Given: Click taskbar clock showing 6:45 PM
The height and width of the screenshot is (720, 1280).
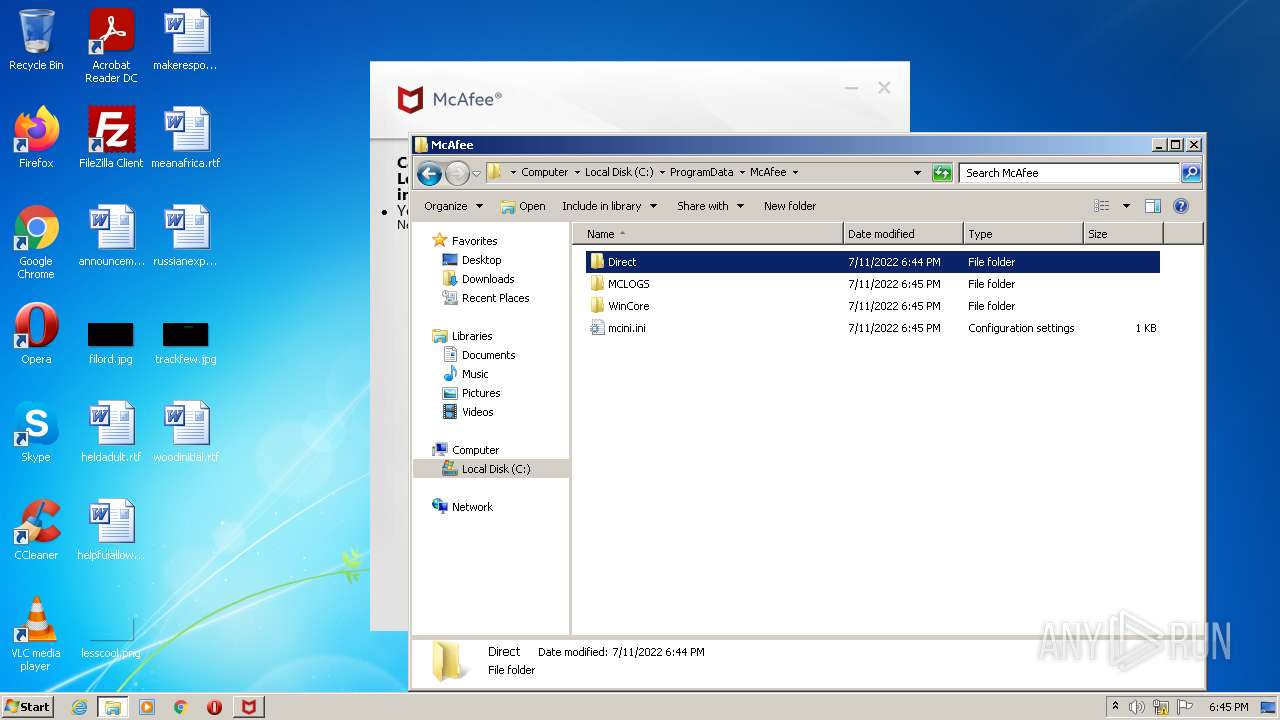Looking at the screenshot, I should click(1228, 707).
